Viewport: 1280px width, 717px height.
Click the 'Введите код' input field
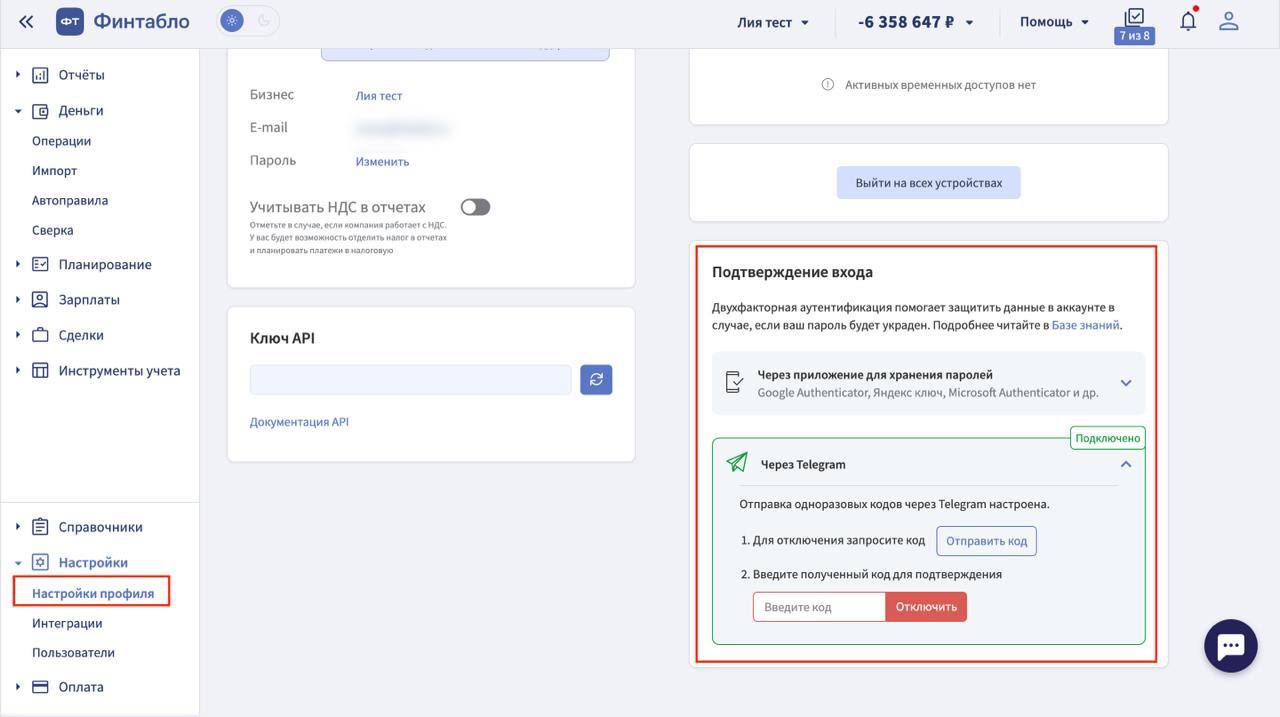click(819, 607)
